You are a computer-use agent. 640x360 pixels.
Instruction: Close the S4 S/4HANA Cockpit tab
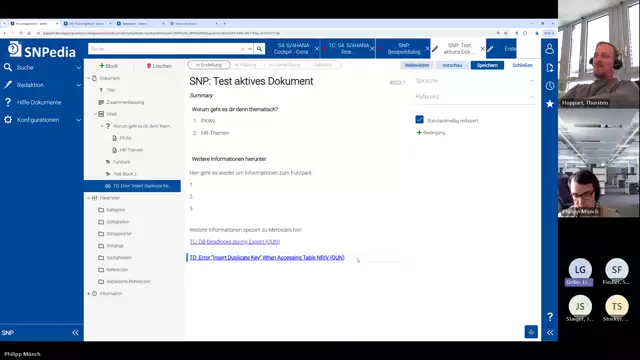coord(317,49)
